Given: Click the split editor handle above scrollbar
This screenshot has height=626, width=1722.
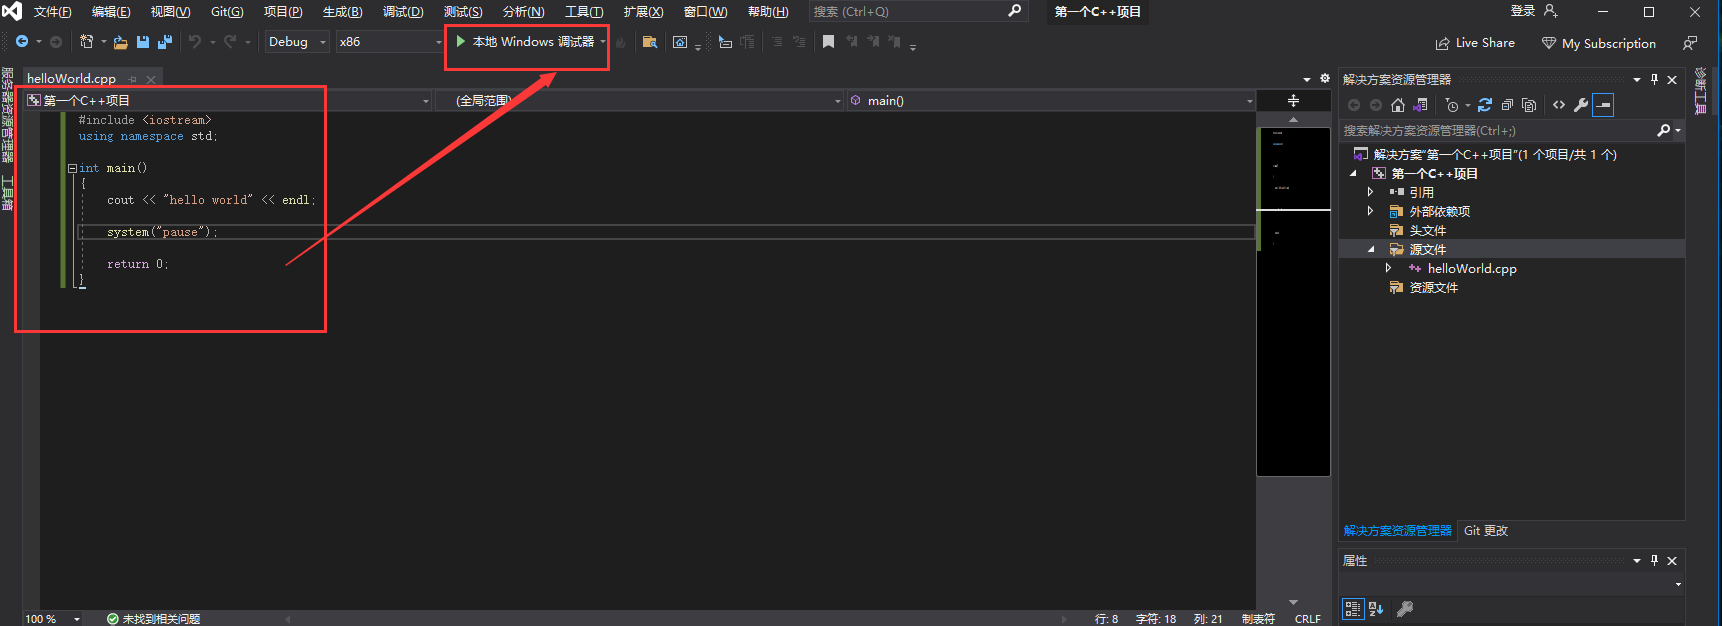Looking at the screenshot, I should point(1293,101).
